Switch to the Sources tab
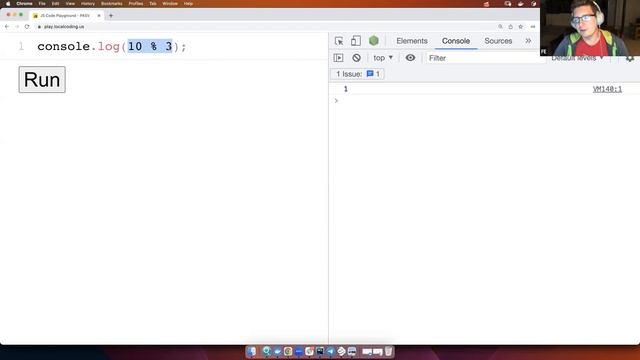The height and width of the screenshot is (360, 640). (x=498, y=41)
